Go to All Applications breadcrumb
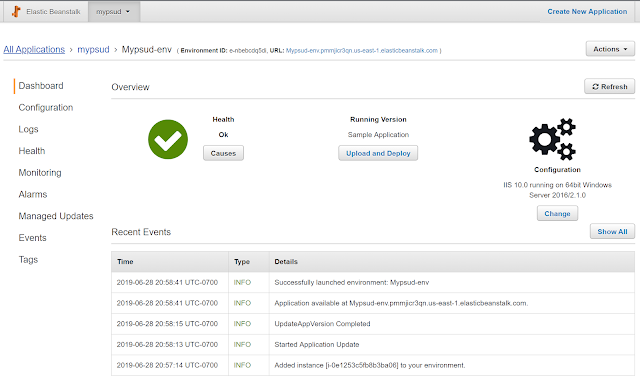The image size is (640, 388). [34, 49]
